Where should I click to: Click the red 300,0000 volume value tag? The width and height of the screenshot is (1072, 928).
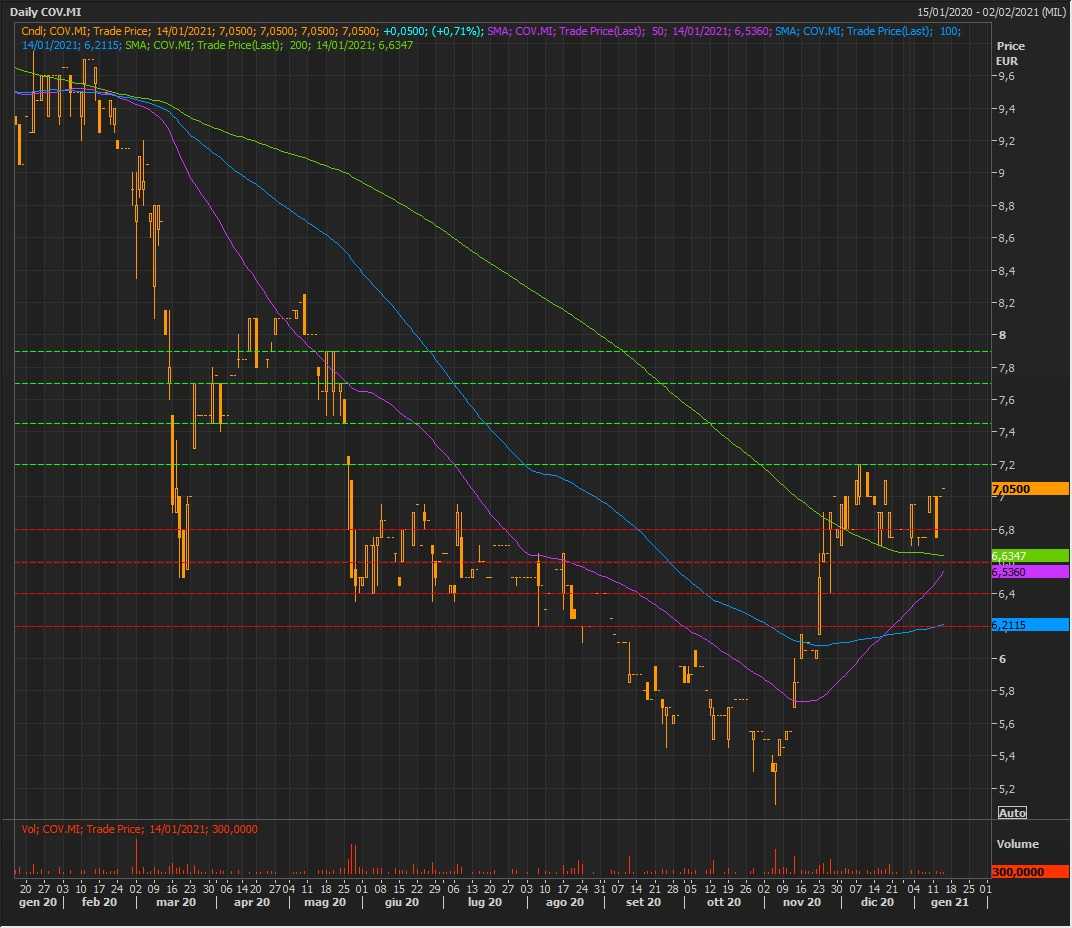pos(1029,872)
